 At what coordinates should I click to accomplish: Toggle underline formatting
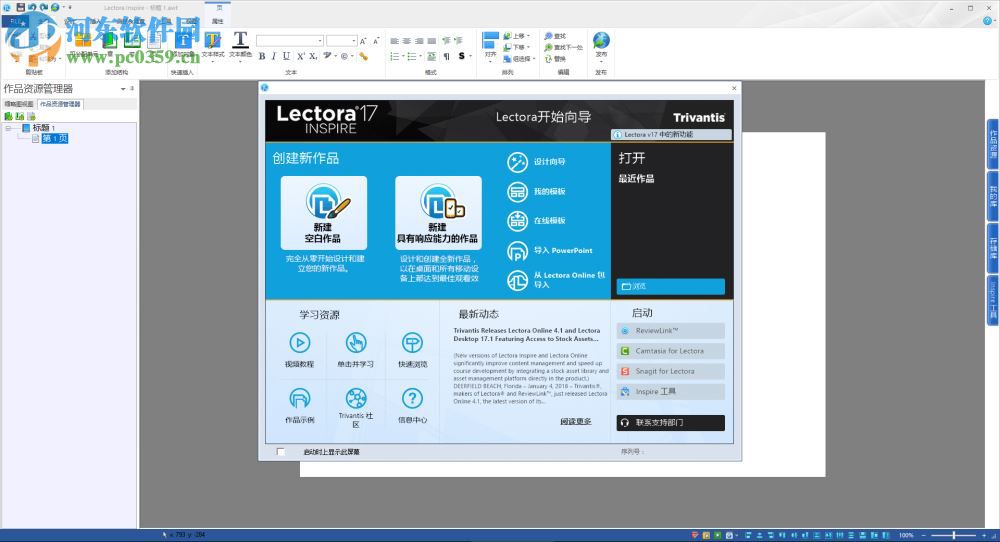(286, 57)
